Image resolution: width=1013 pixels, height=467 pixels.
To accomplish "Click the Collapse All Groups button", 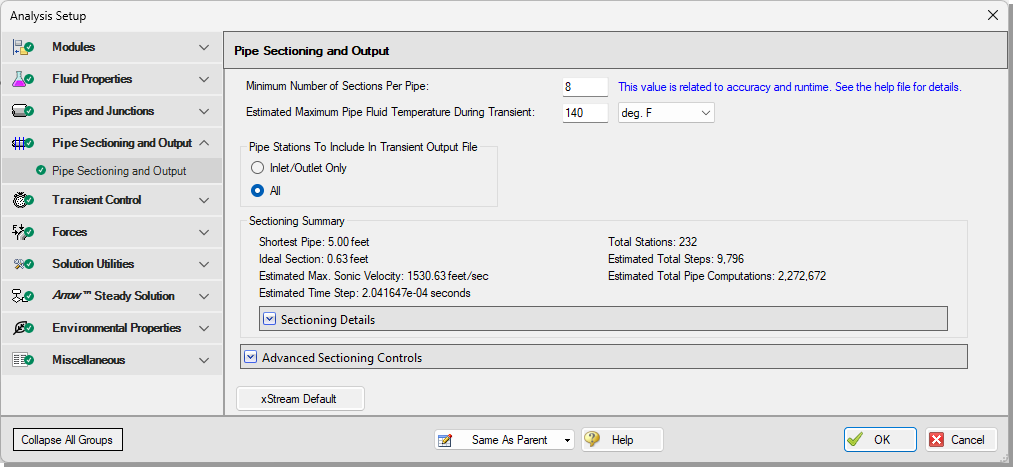I will pos(67,440).
